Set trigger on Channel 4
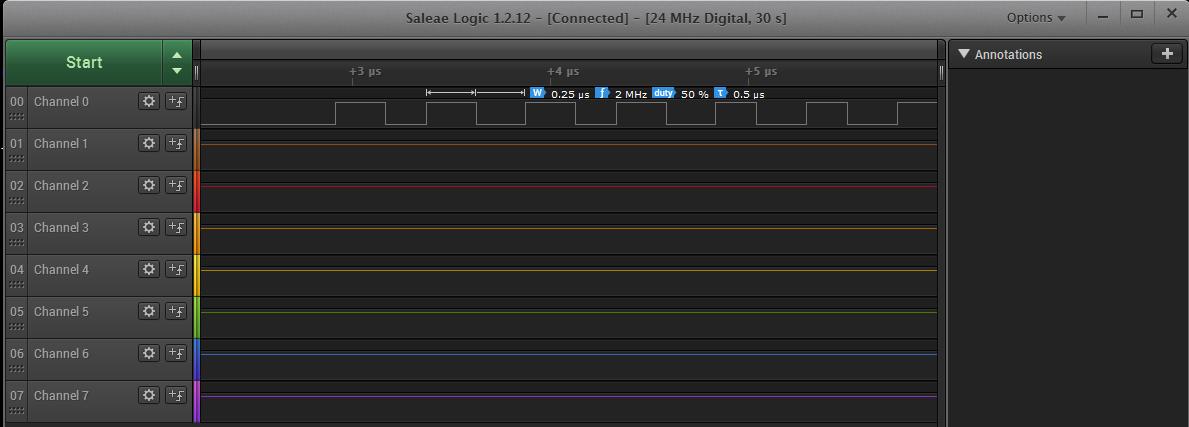The image size is (1189, 427). (x=176, y=268)
